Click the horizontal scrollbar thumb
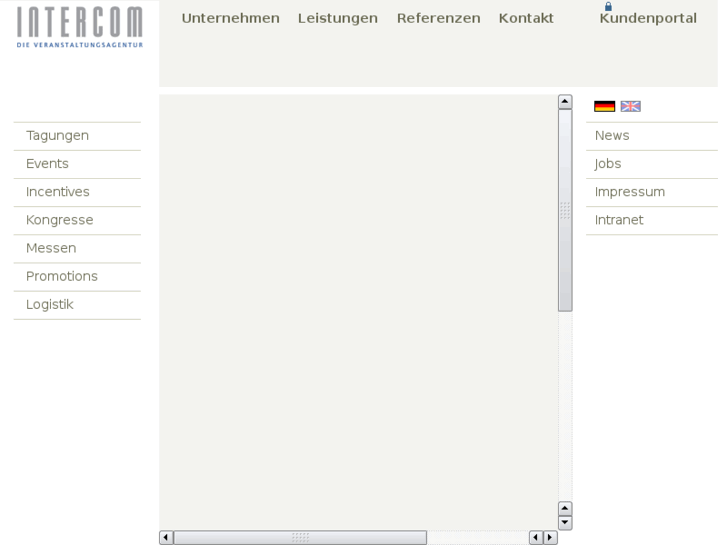 coord(300,538)
